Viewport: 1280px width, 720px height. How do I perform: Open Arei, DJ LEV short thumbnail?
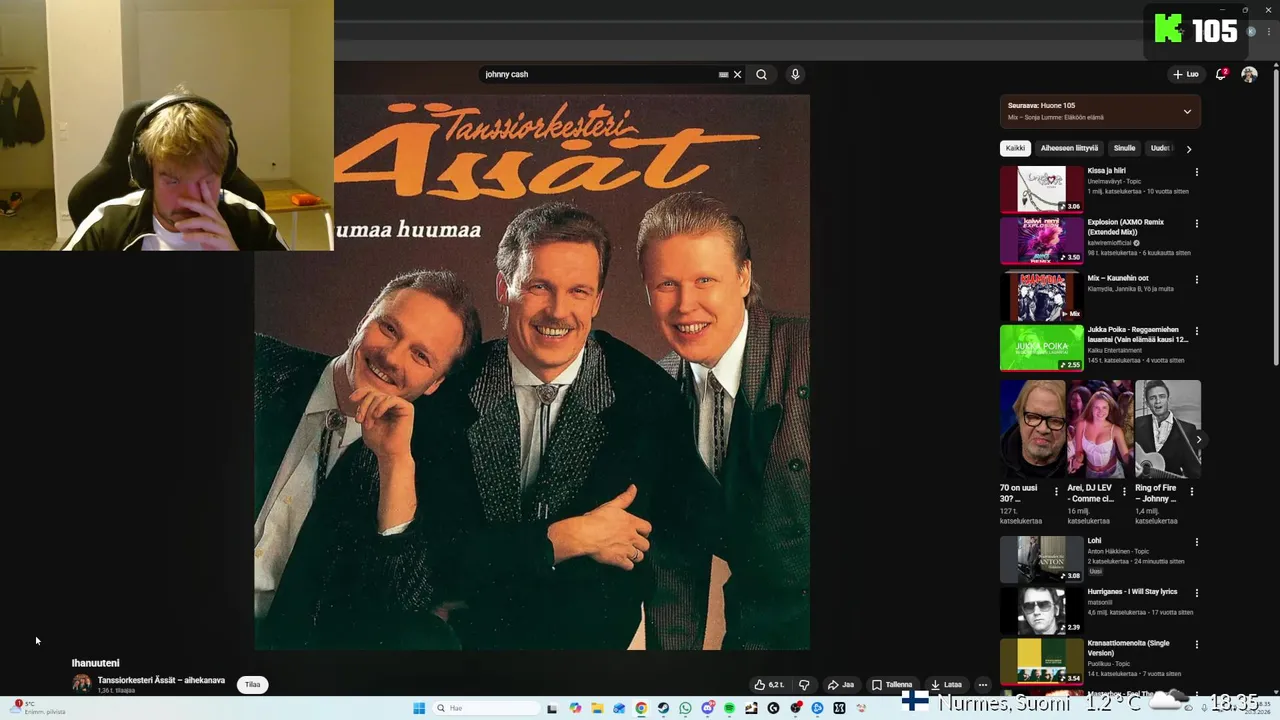1100,428
